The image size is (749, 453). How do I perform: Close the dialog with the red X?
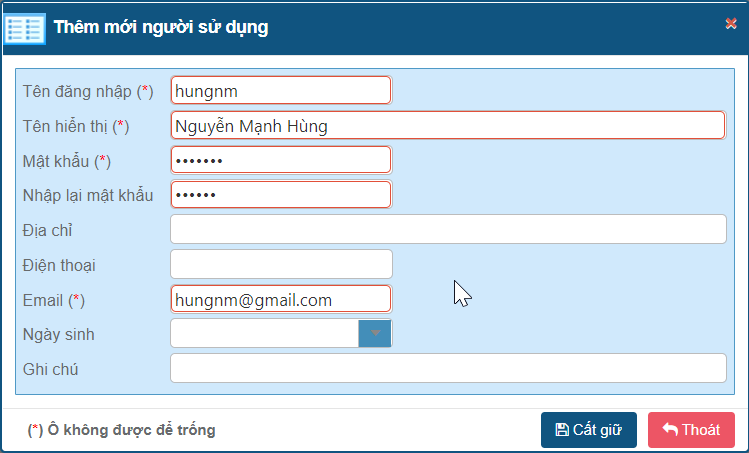tap(731, 24)
